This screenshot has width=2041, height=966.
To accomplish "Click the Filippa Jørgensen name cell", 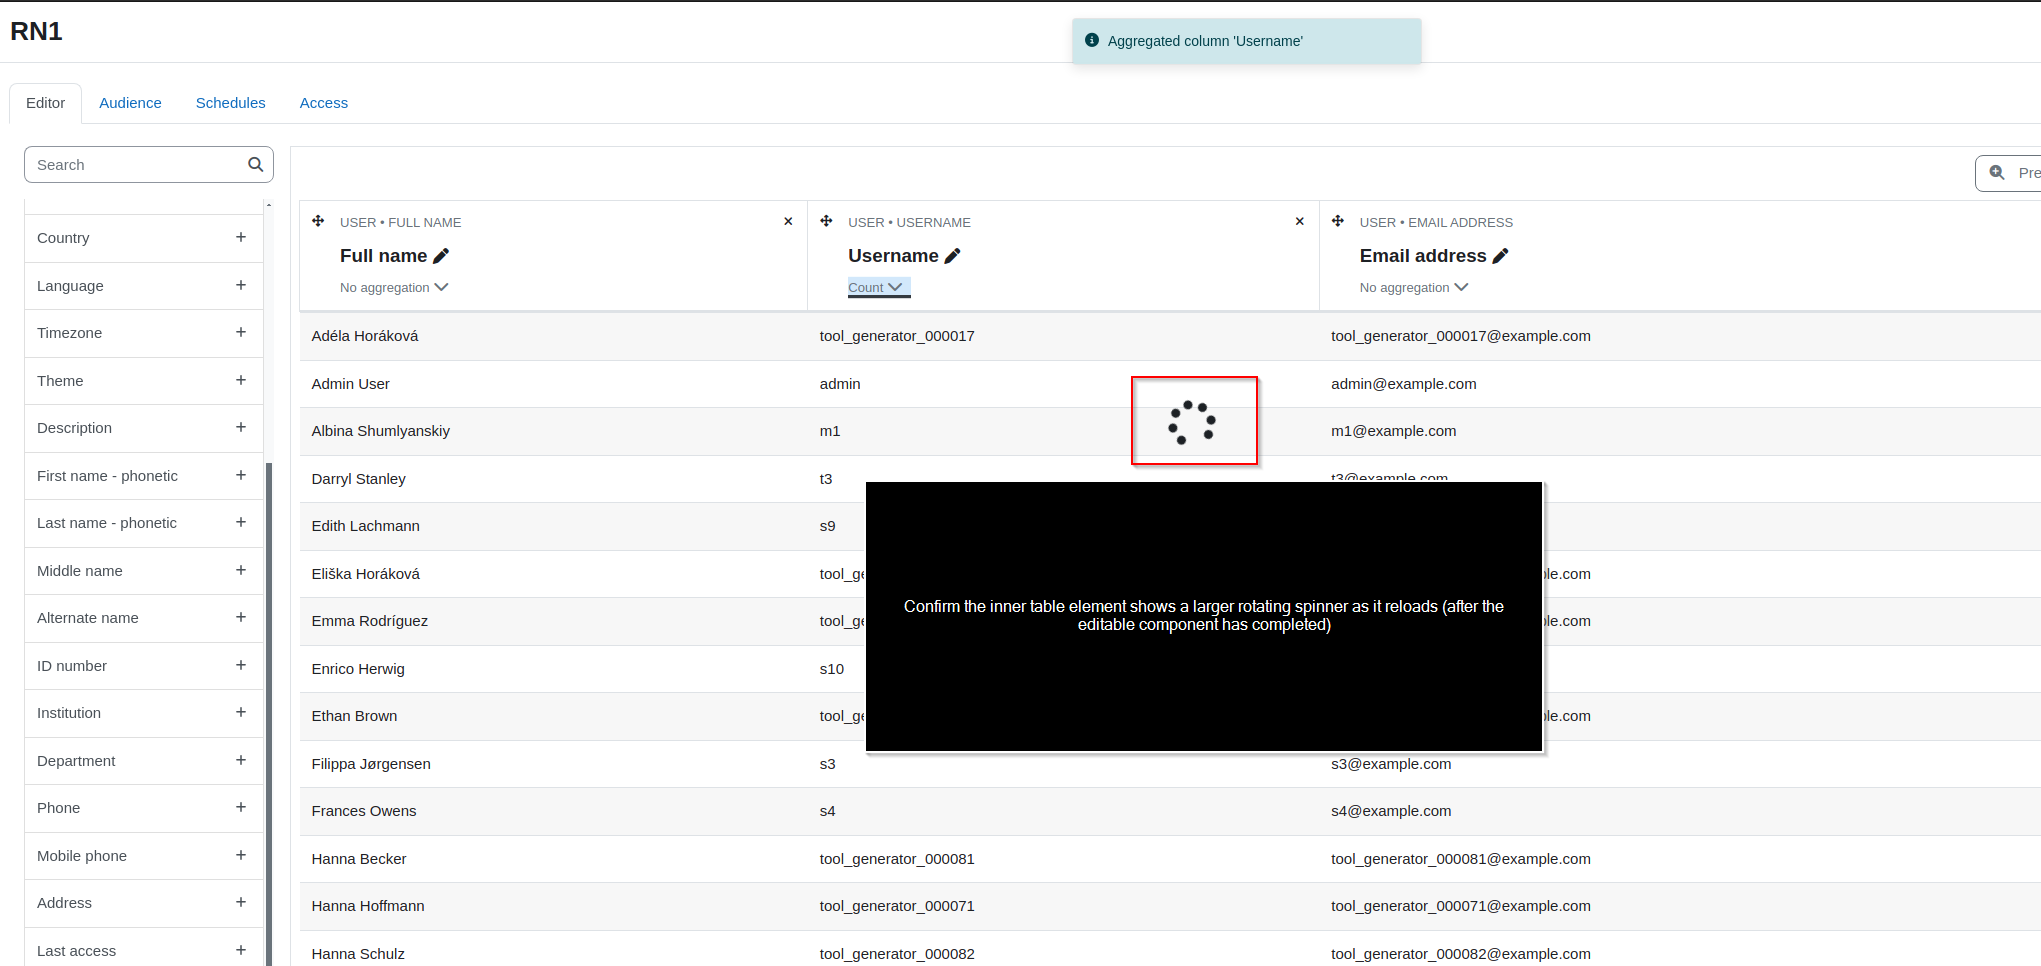I will click(371, 764).
